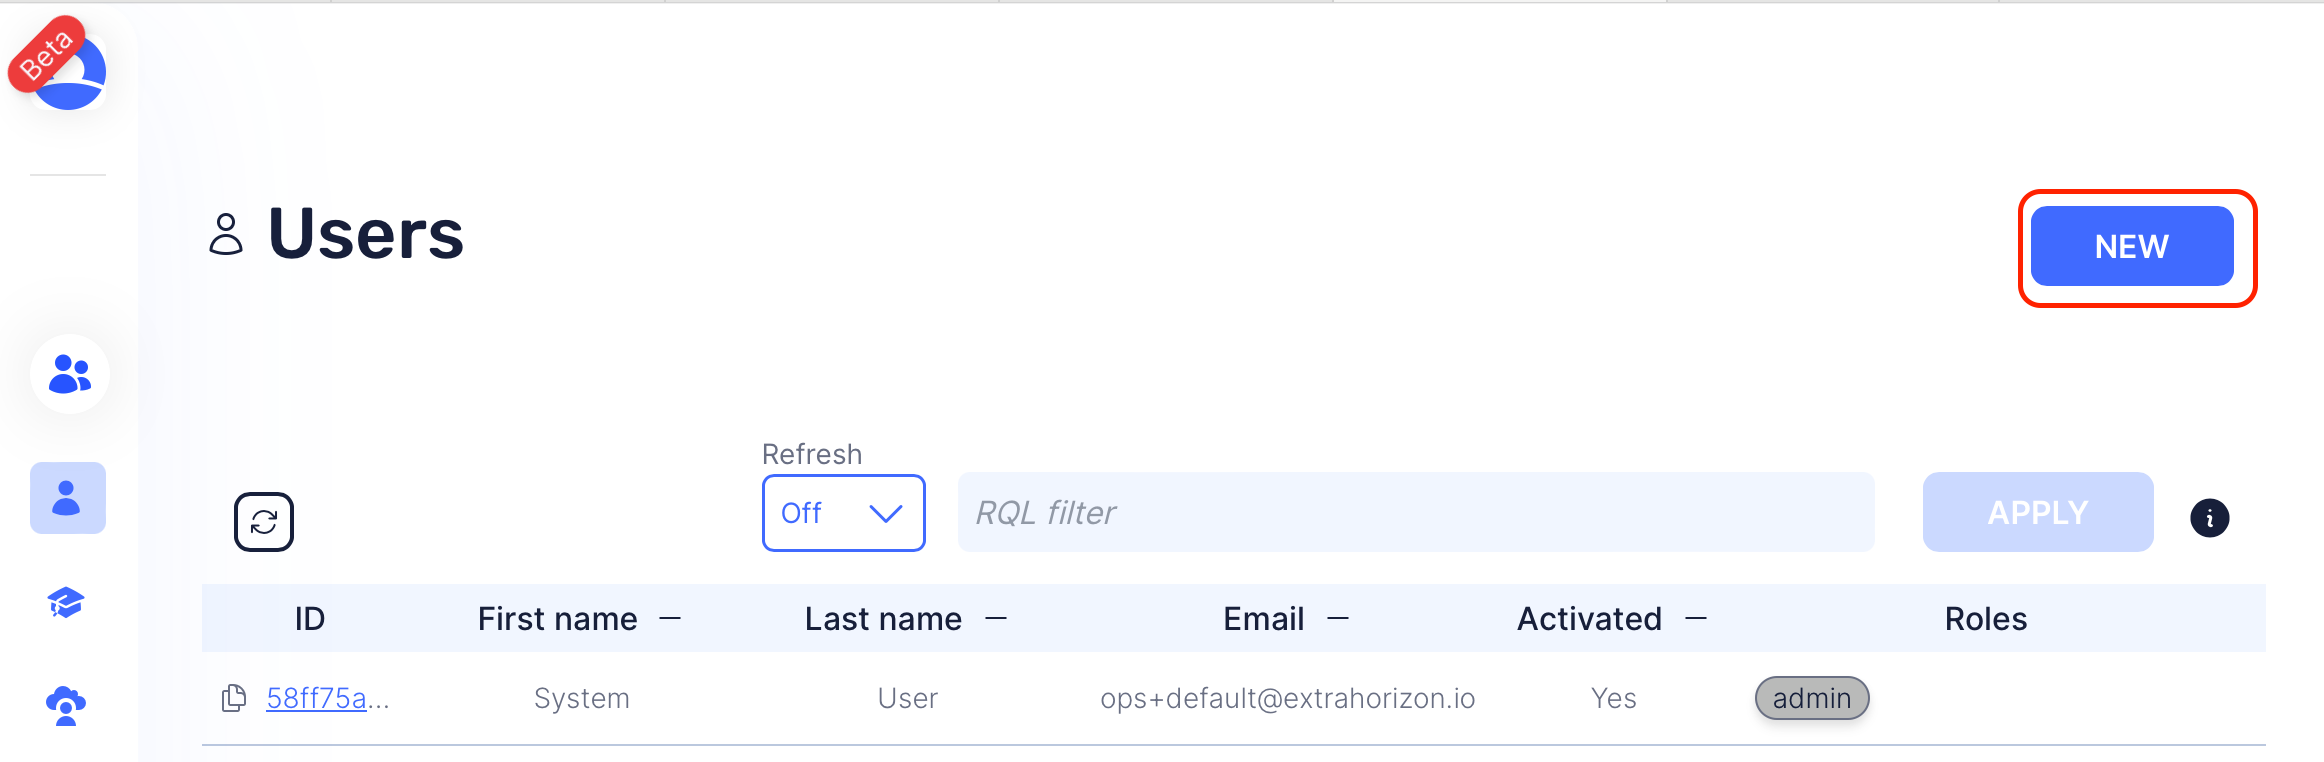The image size is (2324, 762).
Task: Open the cloud user sidebar icon
Action: pyautogui.click(x=66, y=706)
